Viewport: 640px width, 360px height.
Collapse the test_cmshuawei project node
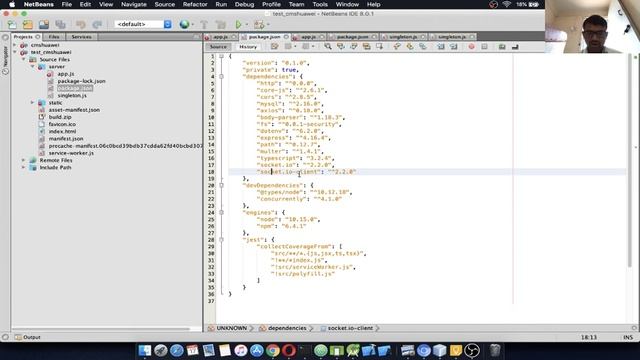15,52
